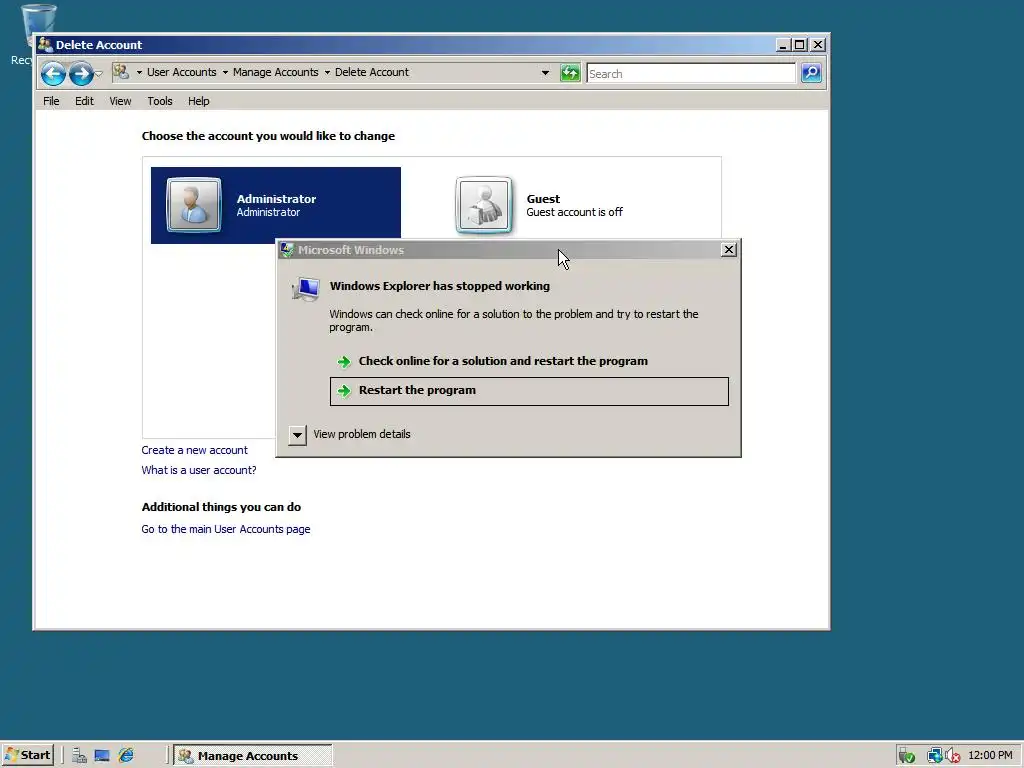Open the Start menu
Viewport: 1024px width, 768px height.
tap(28, 756)
